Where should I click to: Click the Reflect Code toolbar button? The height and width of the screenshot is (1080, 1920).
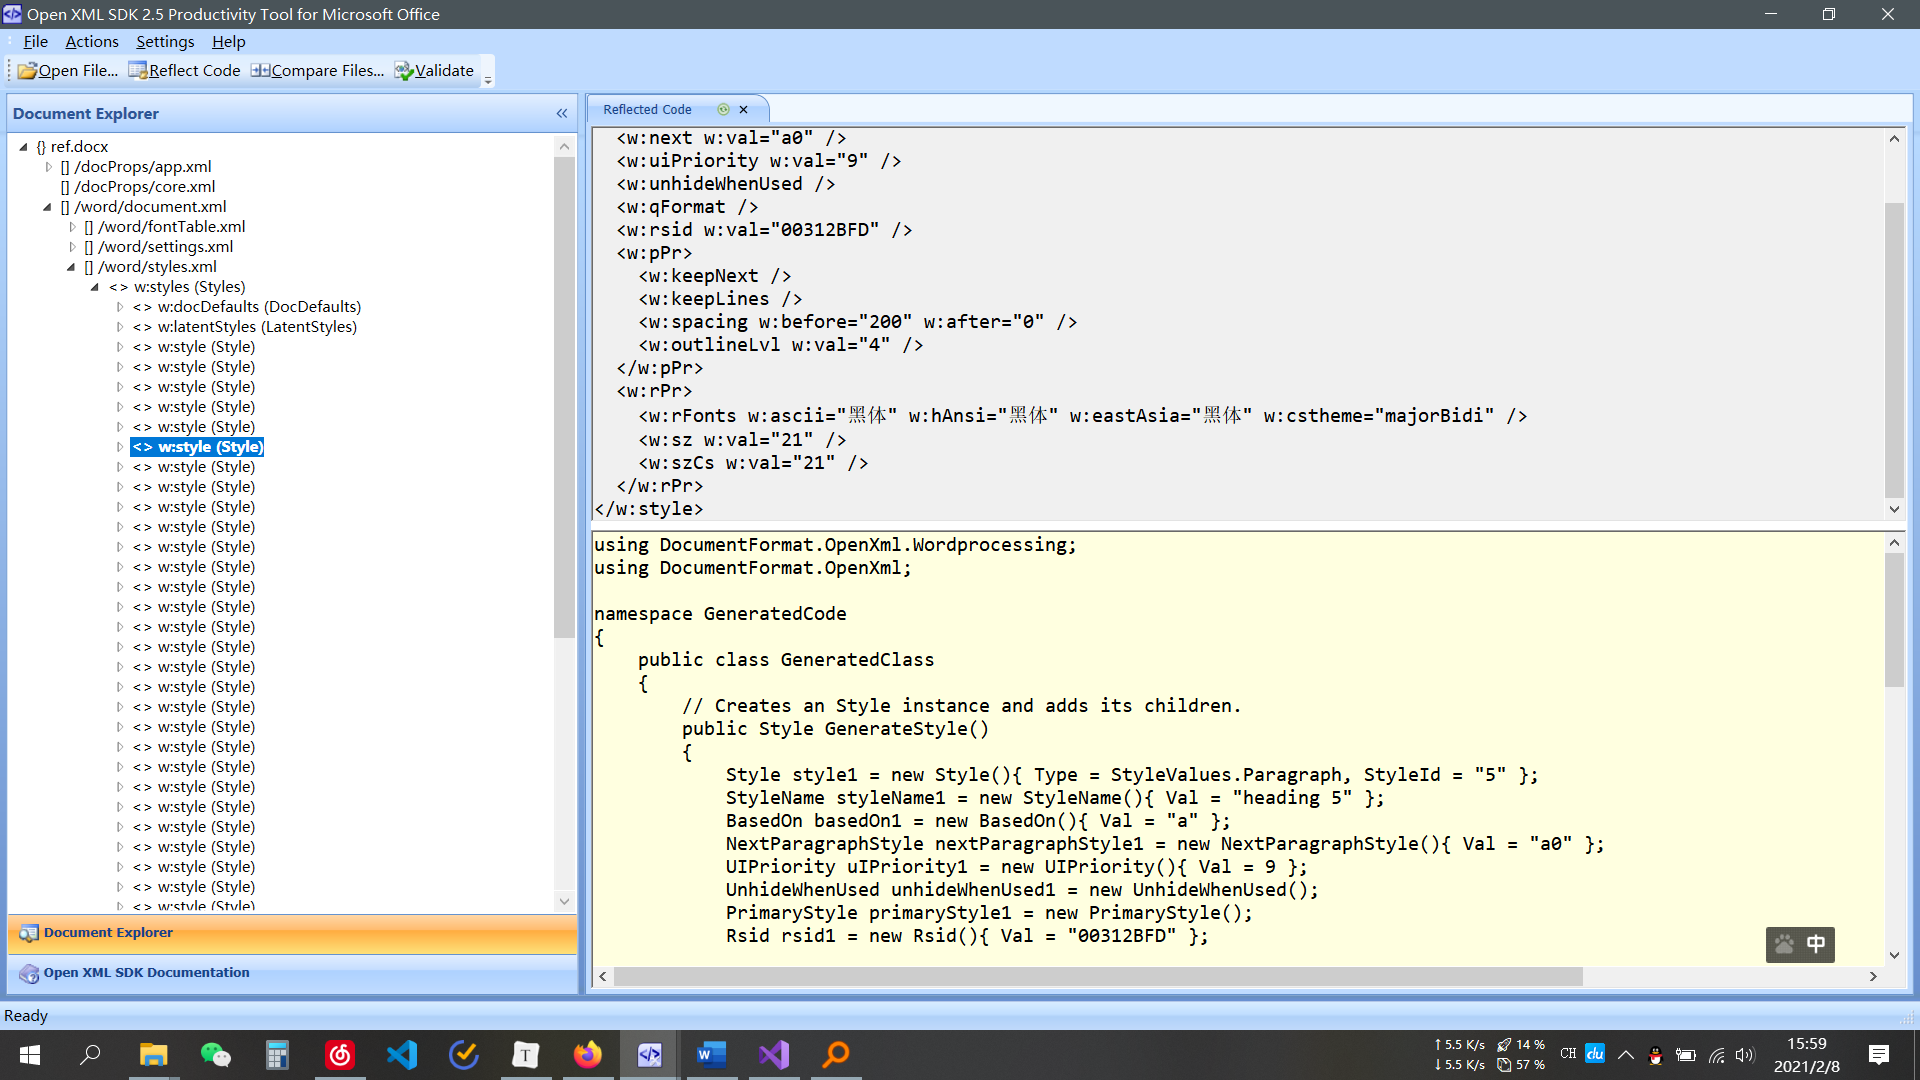point(184,70)
